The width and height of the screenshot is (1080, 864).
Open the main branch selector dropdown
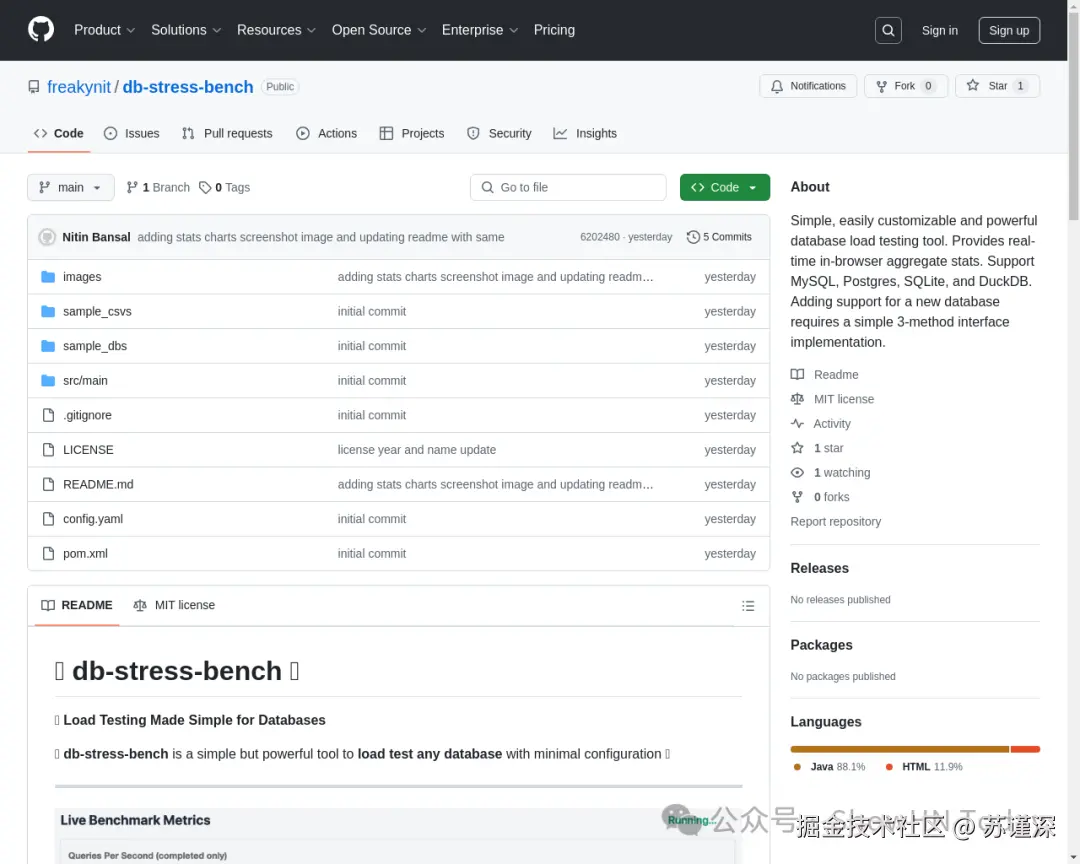[71, 187]
